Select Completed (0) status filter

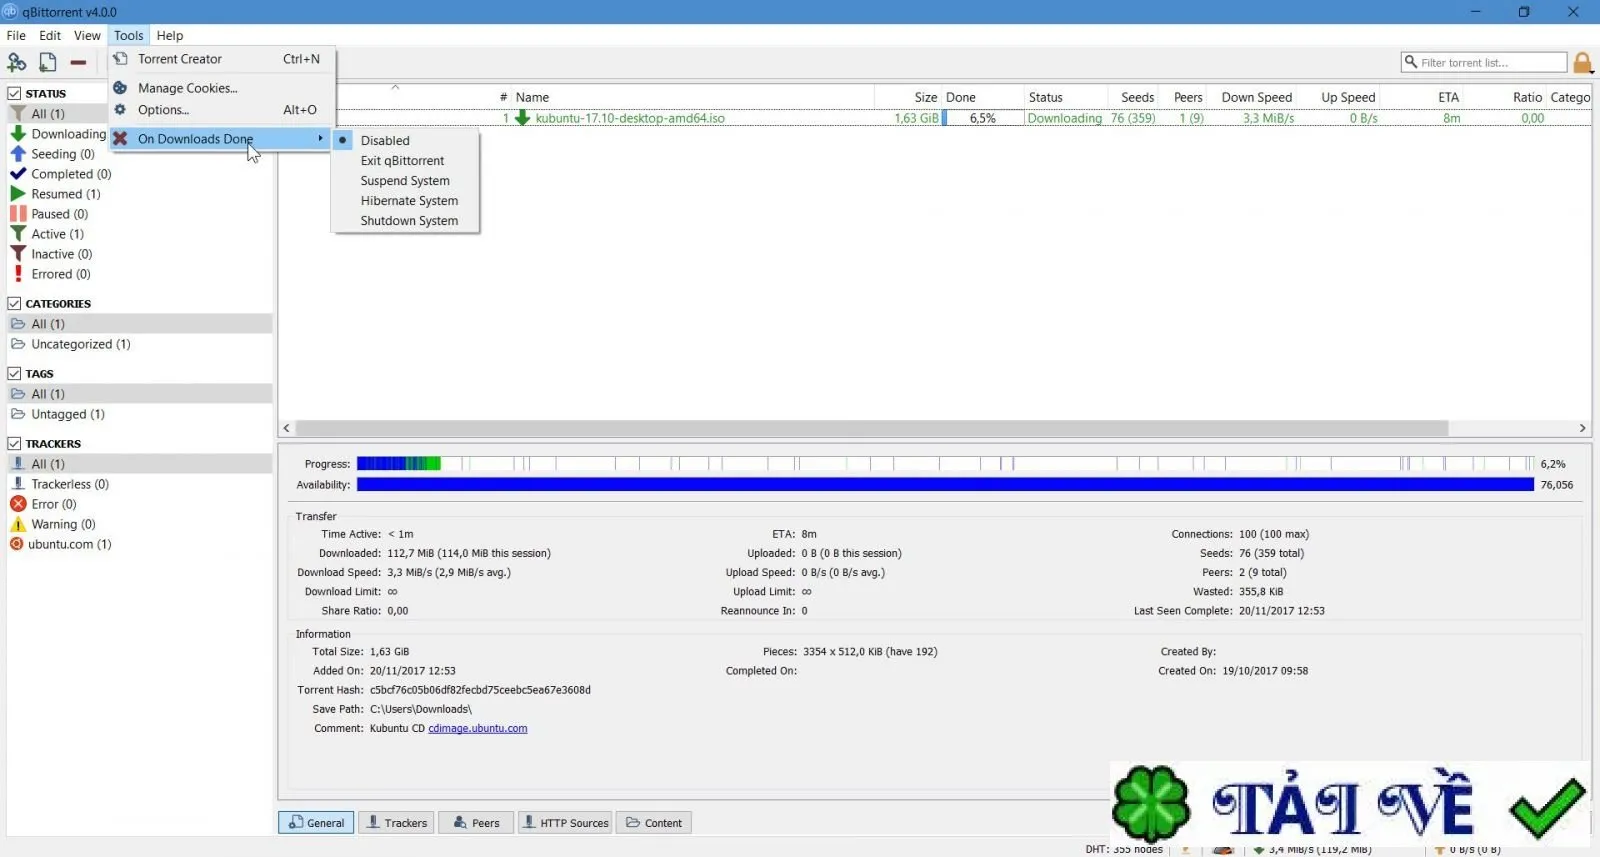coord(71,174)
